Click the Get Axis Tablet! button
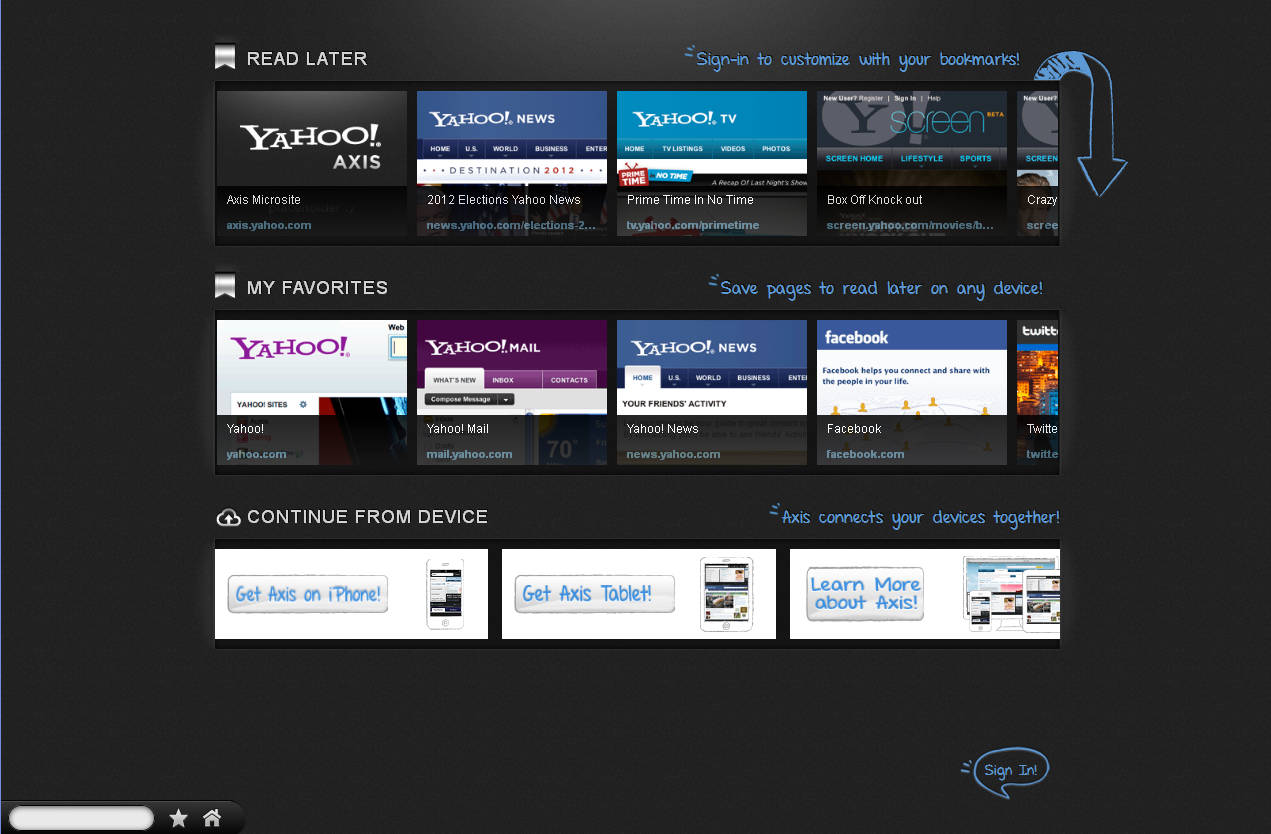The height and width of the screenshot is (834, 1271). 594,594
